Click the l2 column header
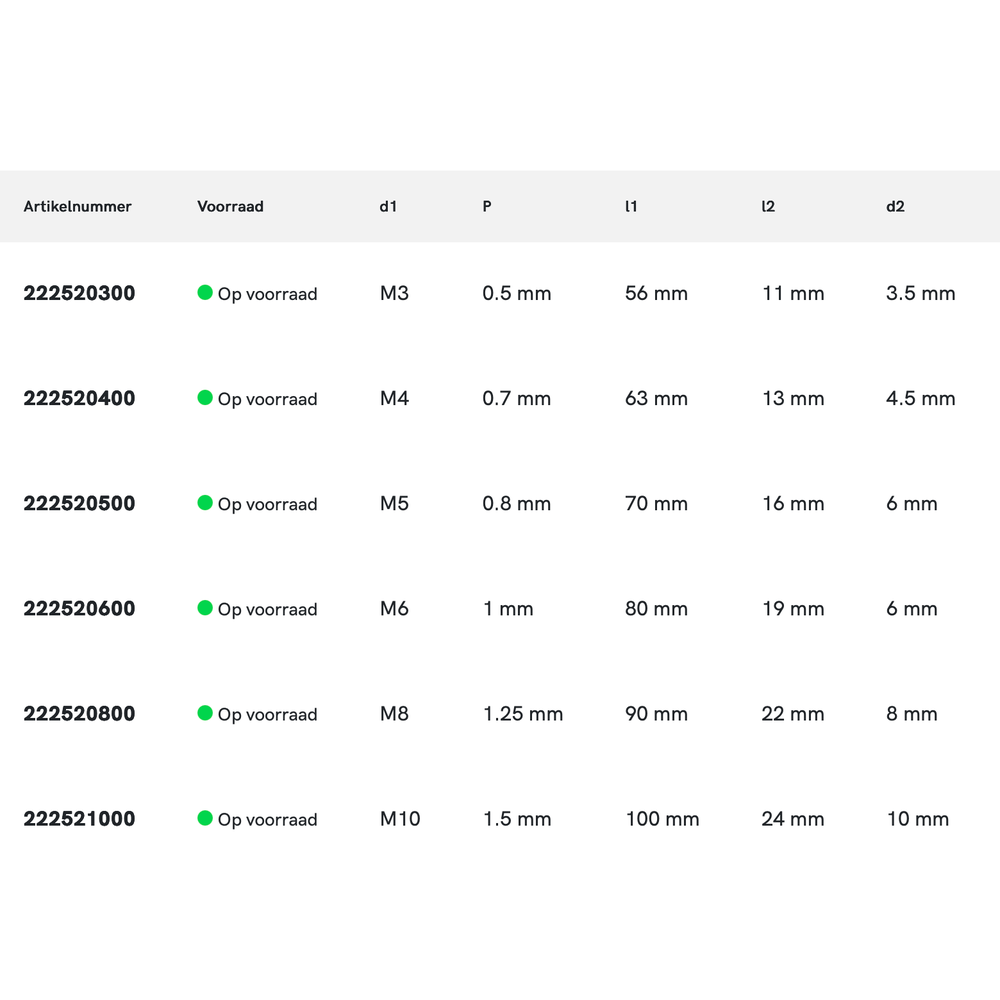This screenshot has height=1000, width=1000. 768,207
